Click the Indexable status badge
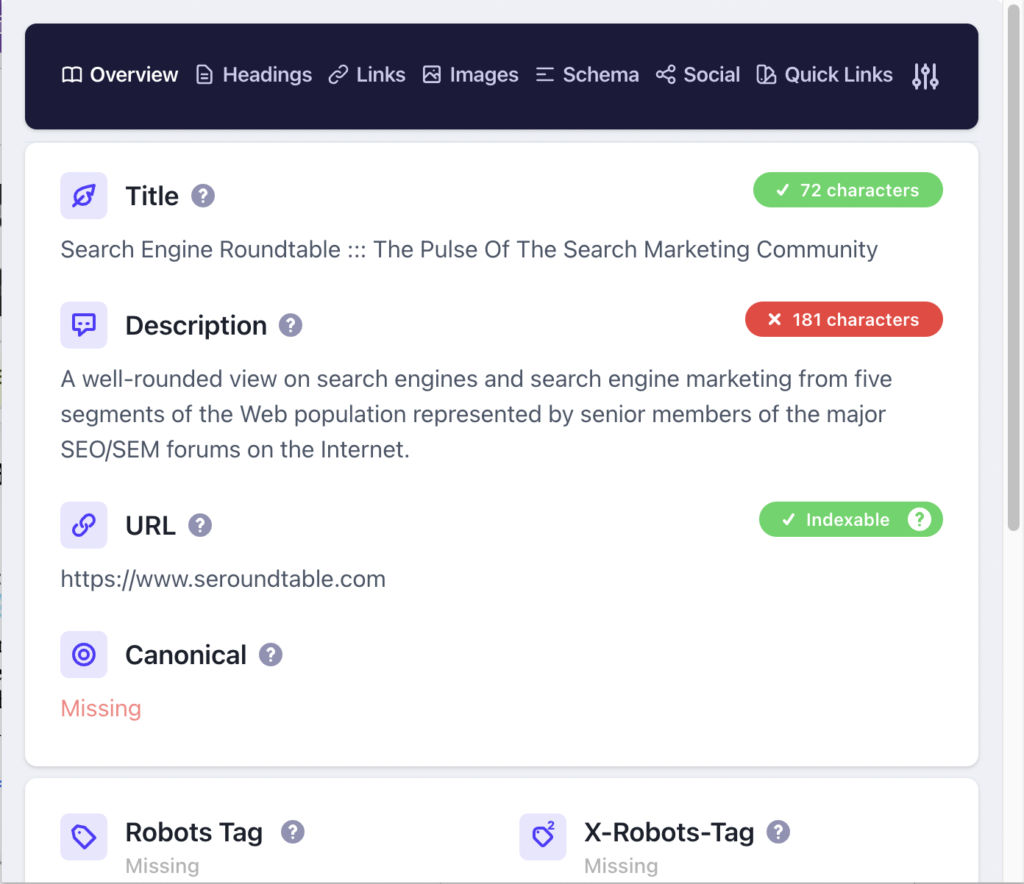 (x=850, y=519)
